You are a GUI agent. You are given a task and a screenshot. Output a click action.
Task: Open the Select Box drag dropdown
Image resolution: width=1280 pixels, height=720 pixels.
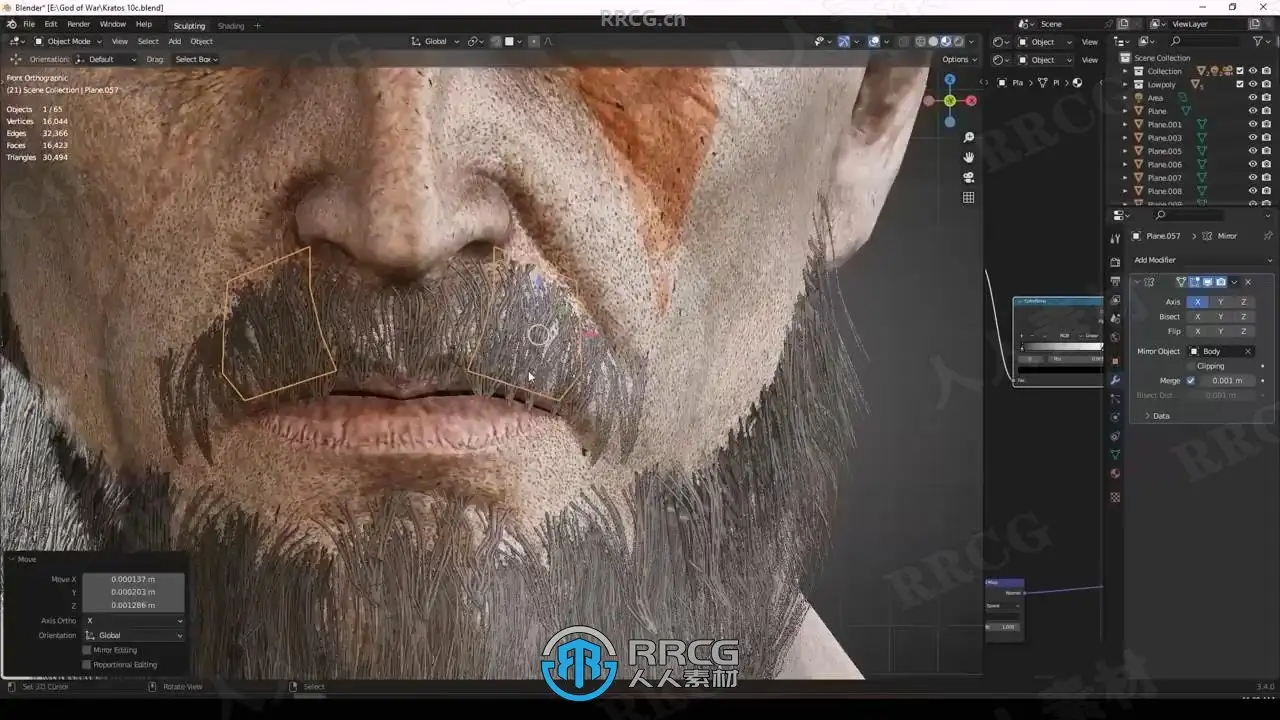tap(196, 59)
